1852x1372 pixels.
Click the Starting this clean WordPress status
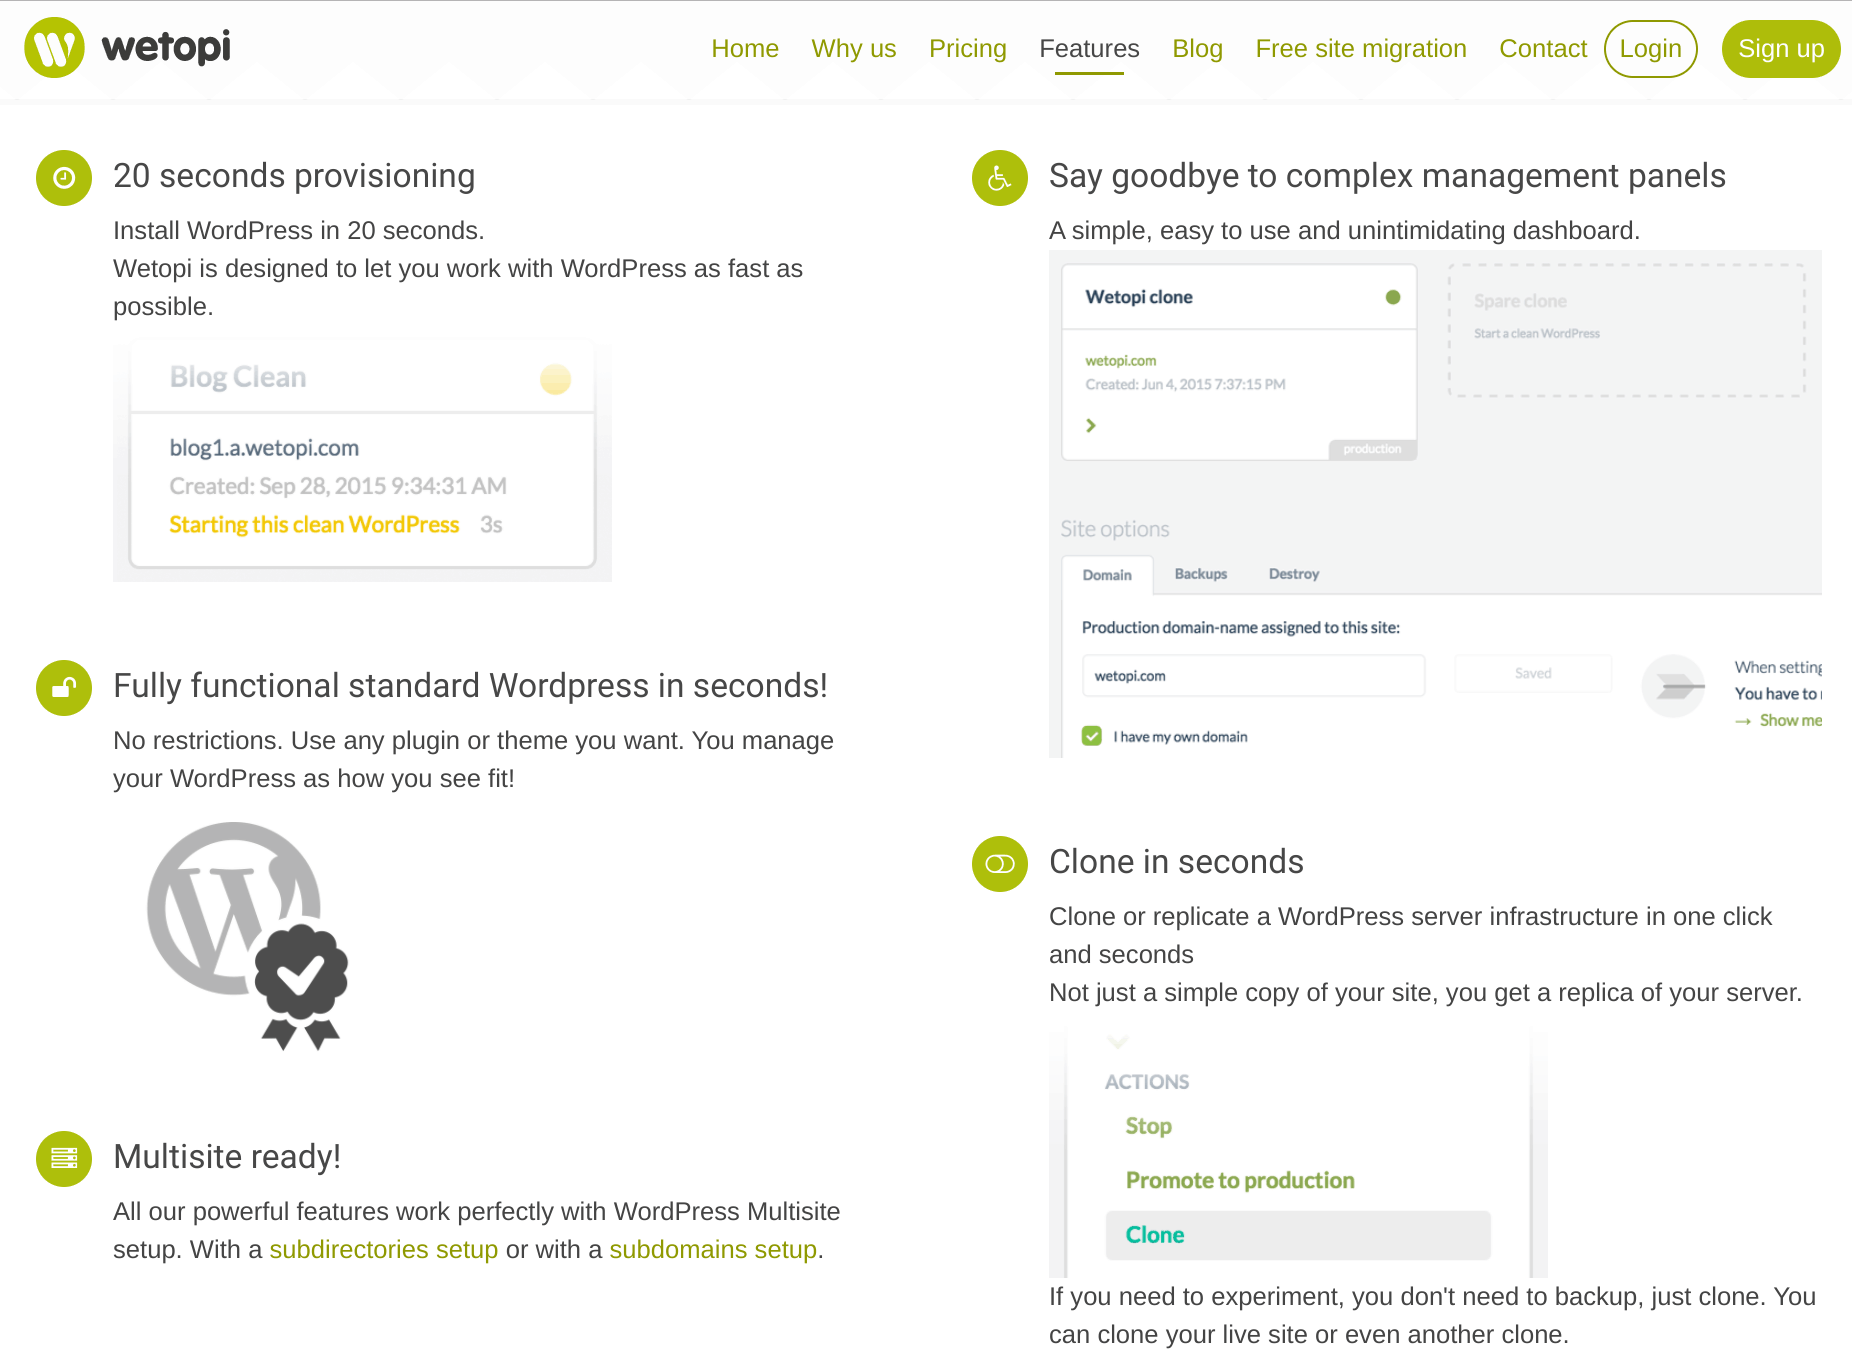pos(314,525)
